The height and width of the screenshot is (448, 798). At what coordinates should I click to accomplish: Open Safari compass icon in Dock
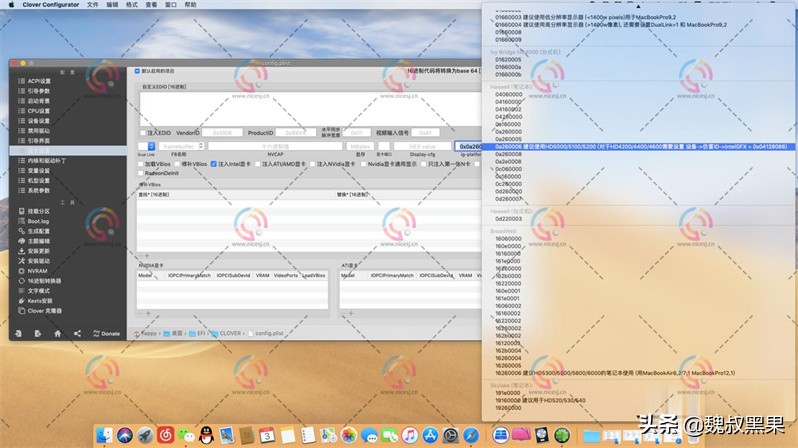point(471,435)
